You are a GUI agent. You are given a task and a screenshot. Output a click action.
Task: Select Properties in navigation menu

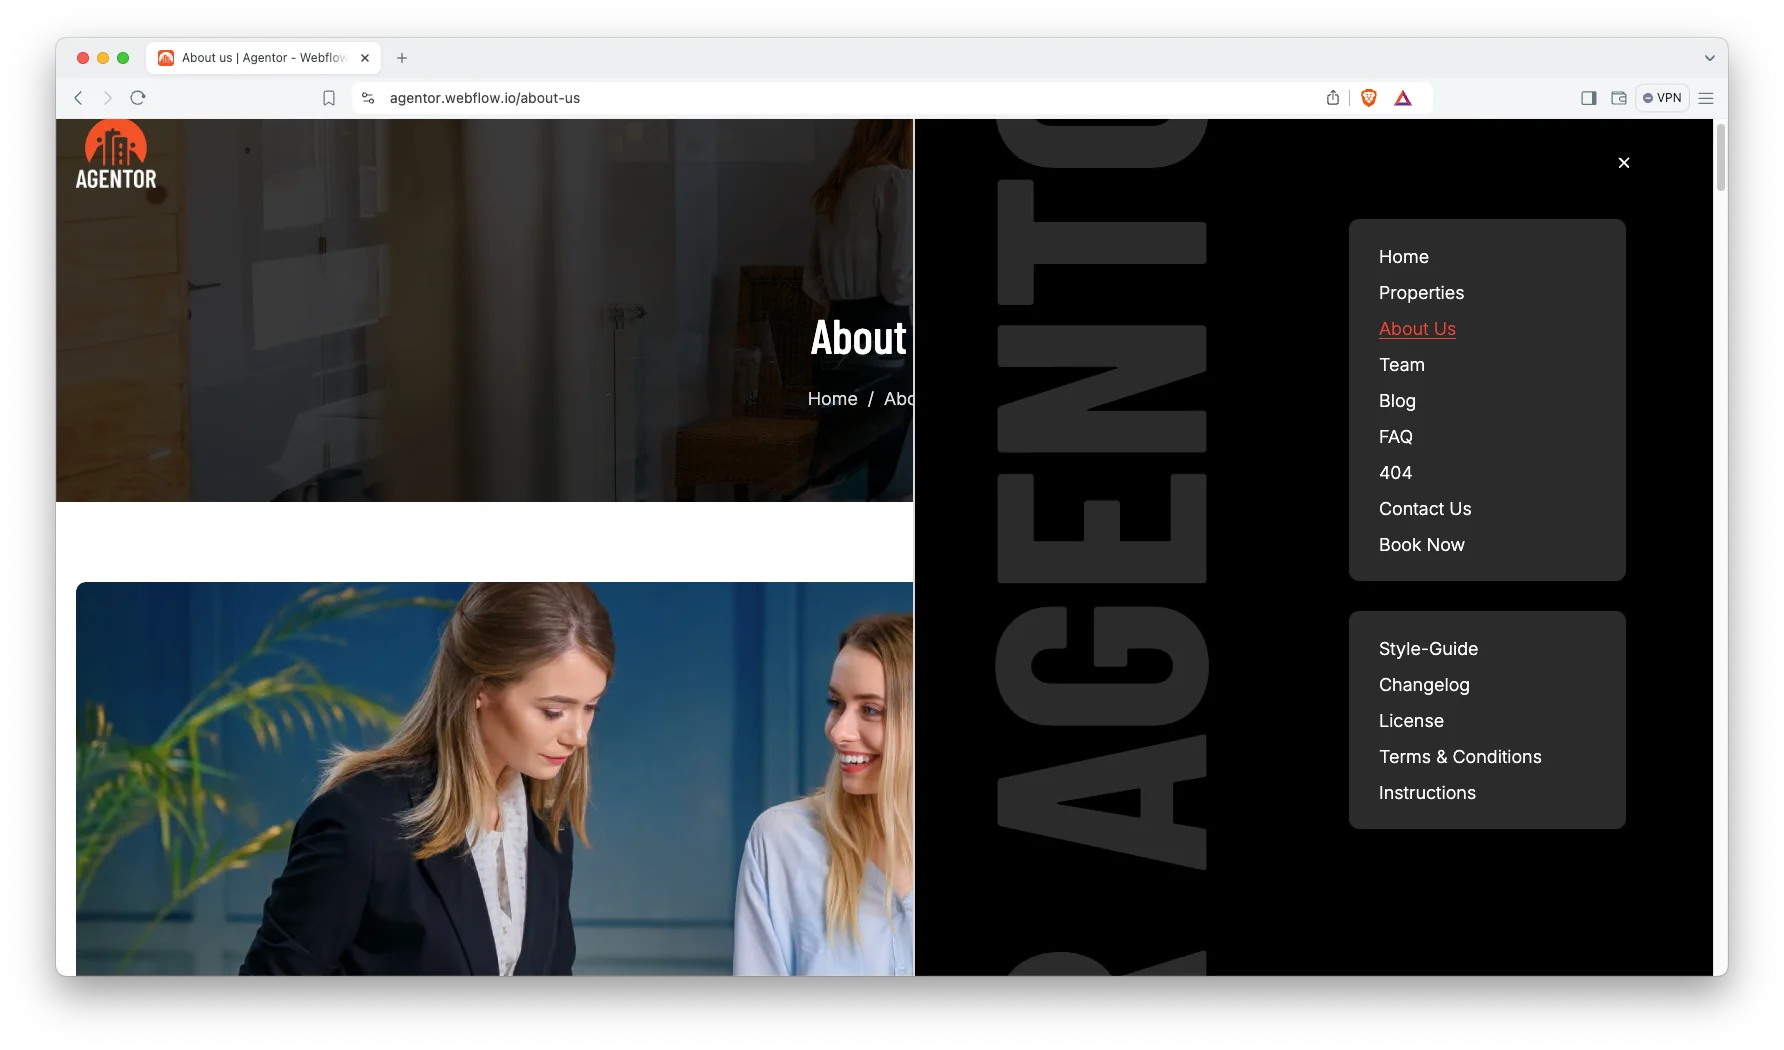(x=1421, y=293)
